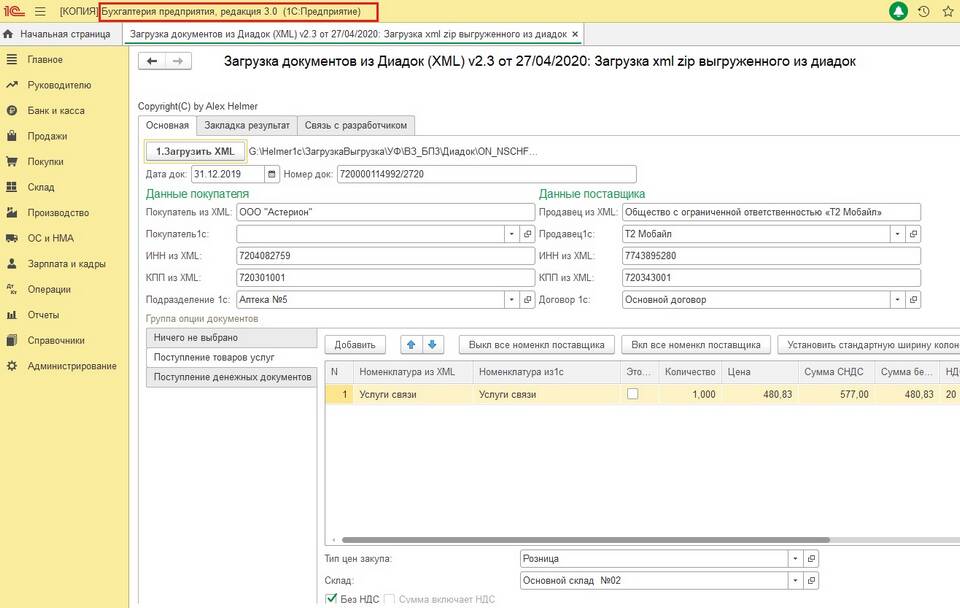960x608 pixels.
Task: Click the Номенклатура из XML column header
Action: [413, 372]
